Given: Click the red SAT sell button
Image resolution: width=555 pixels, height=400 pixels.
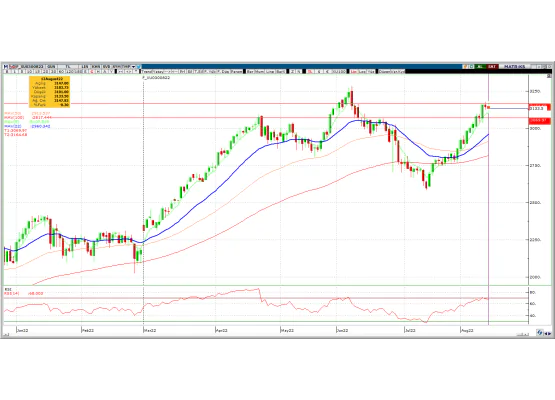Looking at the screenshot, I should click(492, 67).
